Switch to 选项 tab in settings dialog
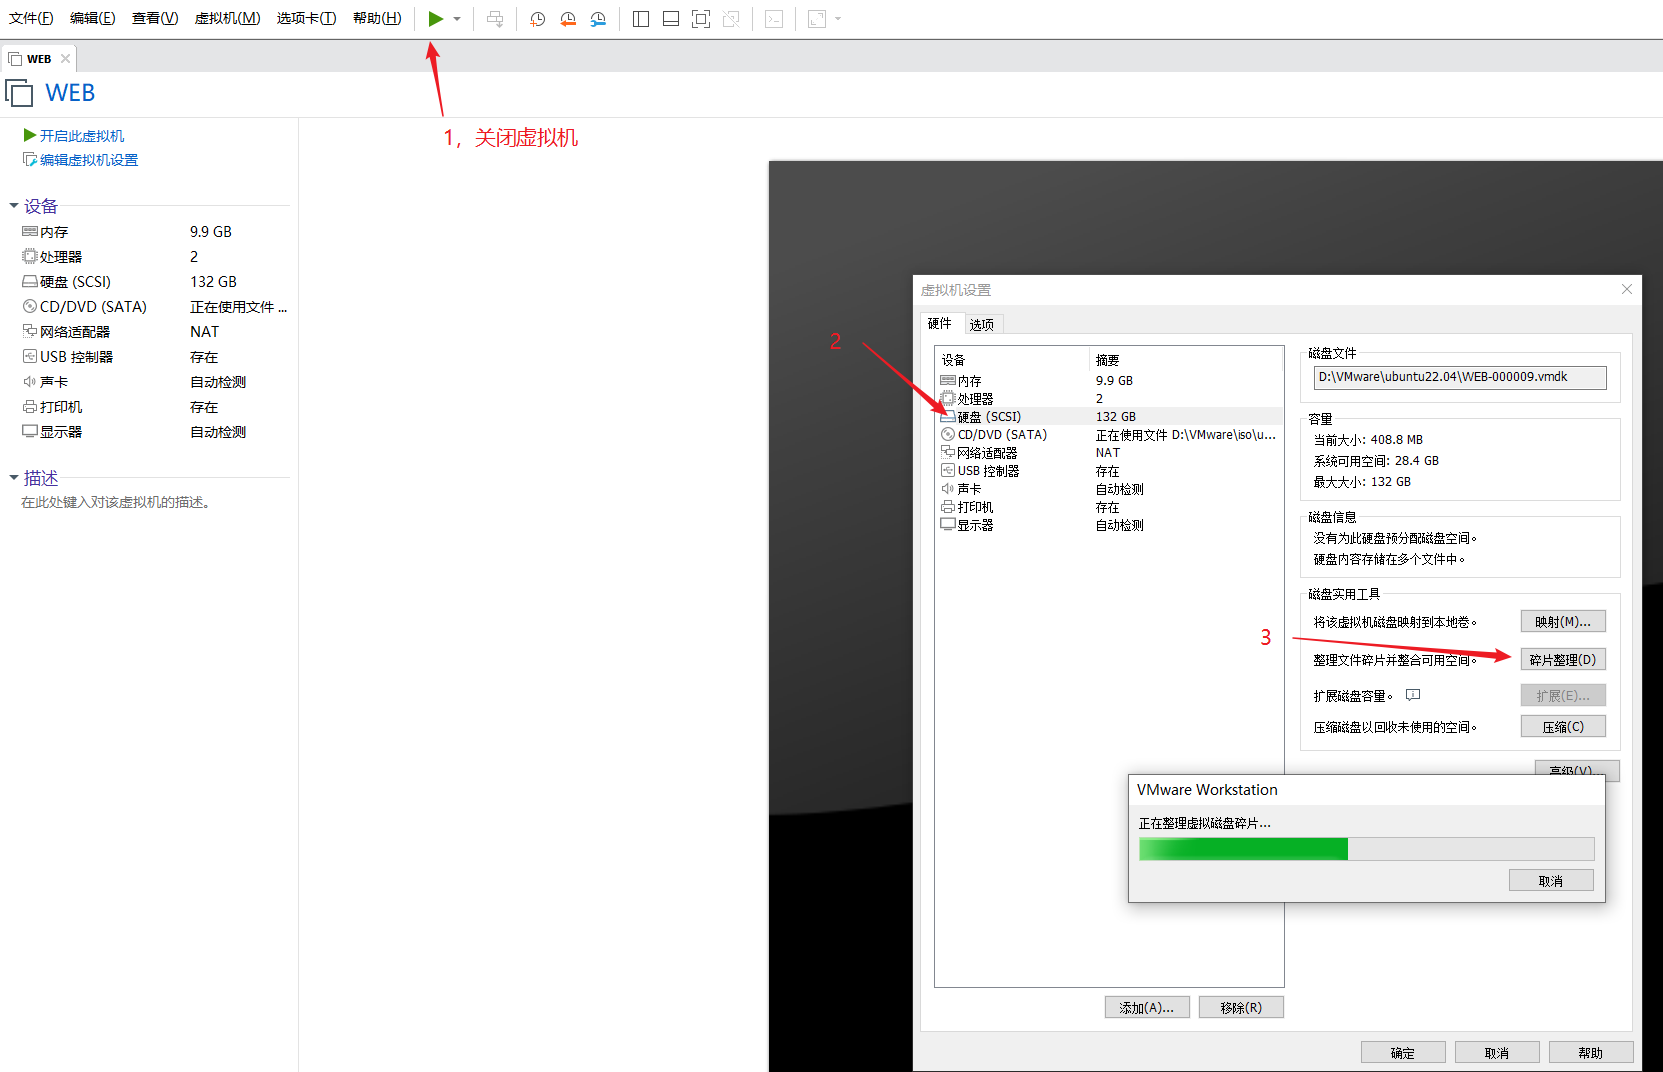This screenshot has height=1072, width=1663. pyautogui.click(x=982, y=325)
